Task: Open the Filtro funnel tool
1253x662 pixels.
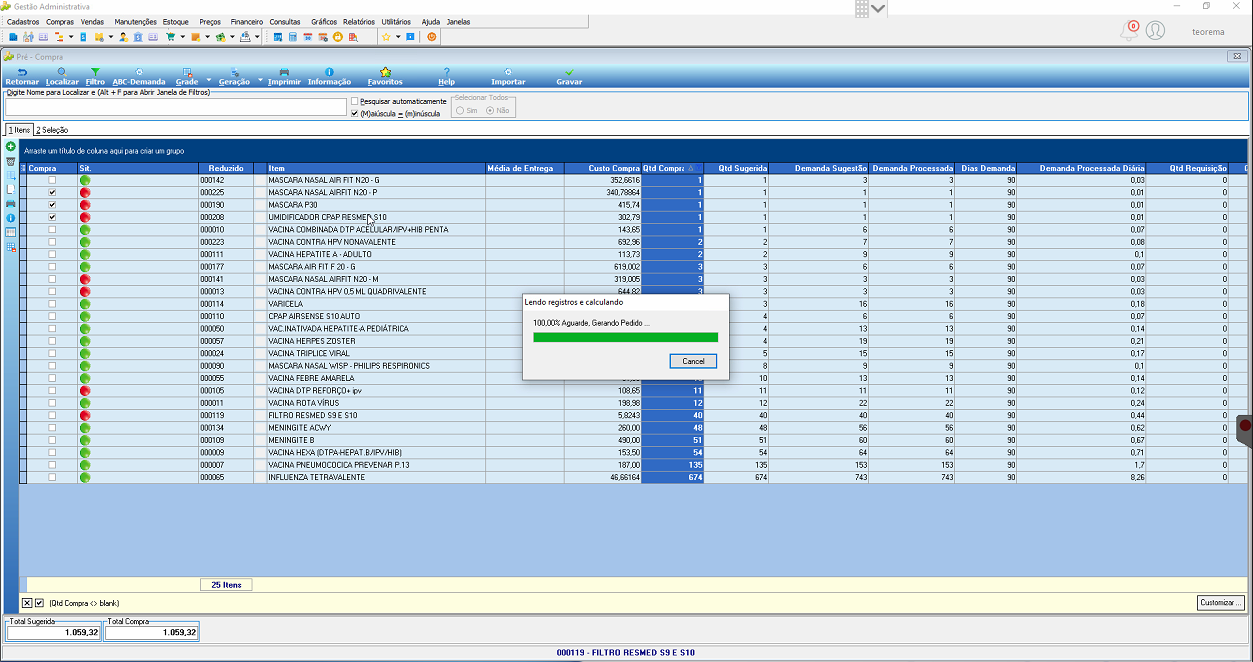Action: pos(95,76)
